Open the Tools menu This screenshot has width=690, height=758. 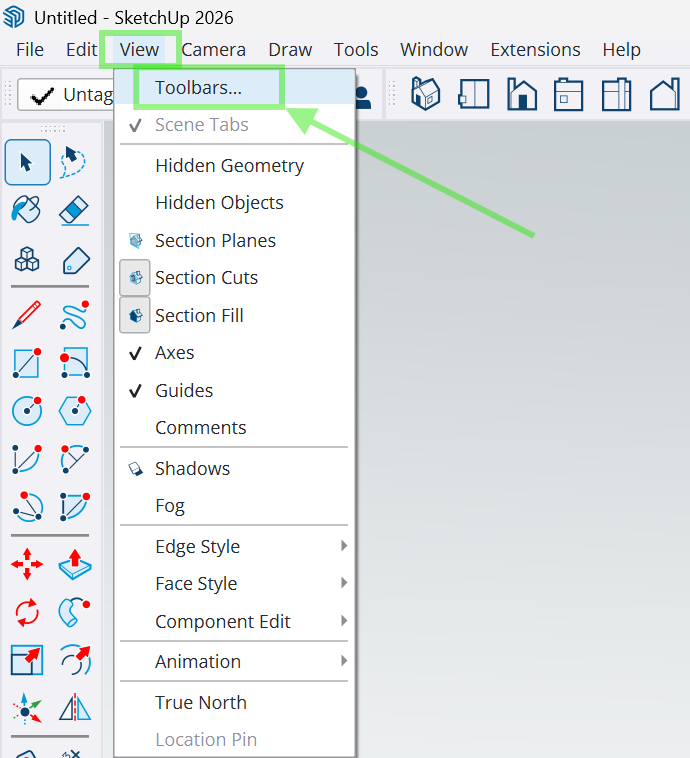[x=356, y=50]
